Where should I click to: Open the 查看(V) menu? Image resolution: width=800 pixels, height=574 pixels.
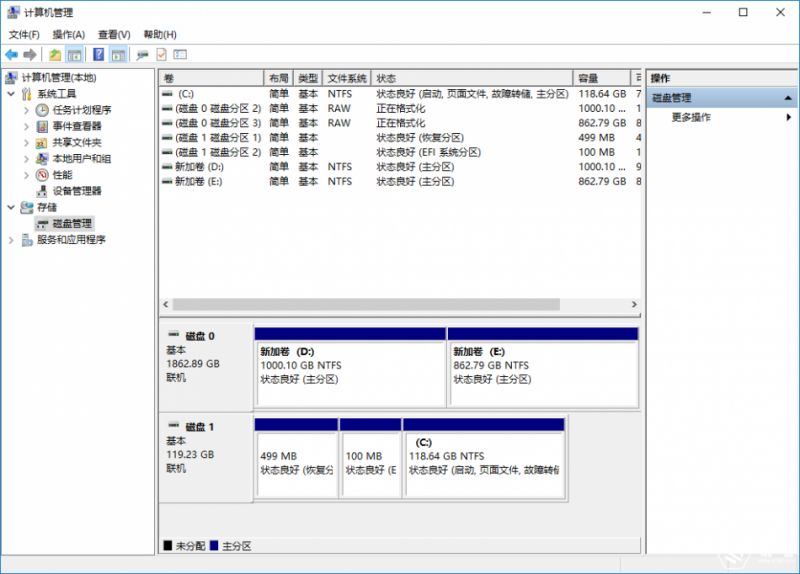tap(114, 34)
